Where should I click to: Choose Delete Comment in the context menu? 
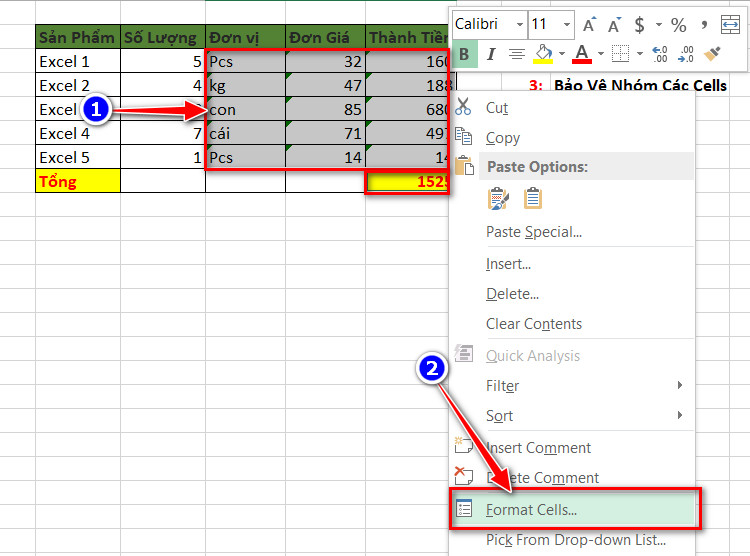point(542,478)
